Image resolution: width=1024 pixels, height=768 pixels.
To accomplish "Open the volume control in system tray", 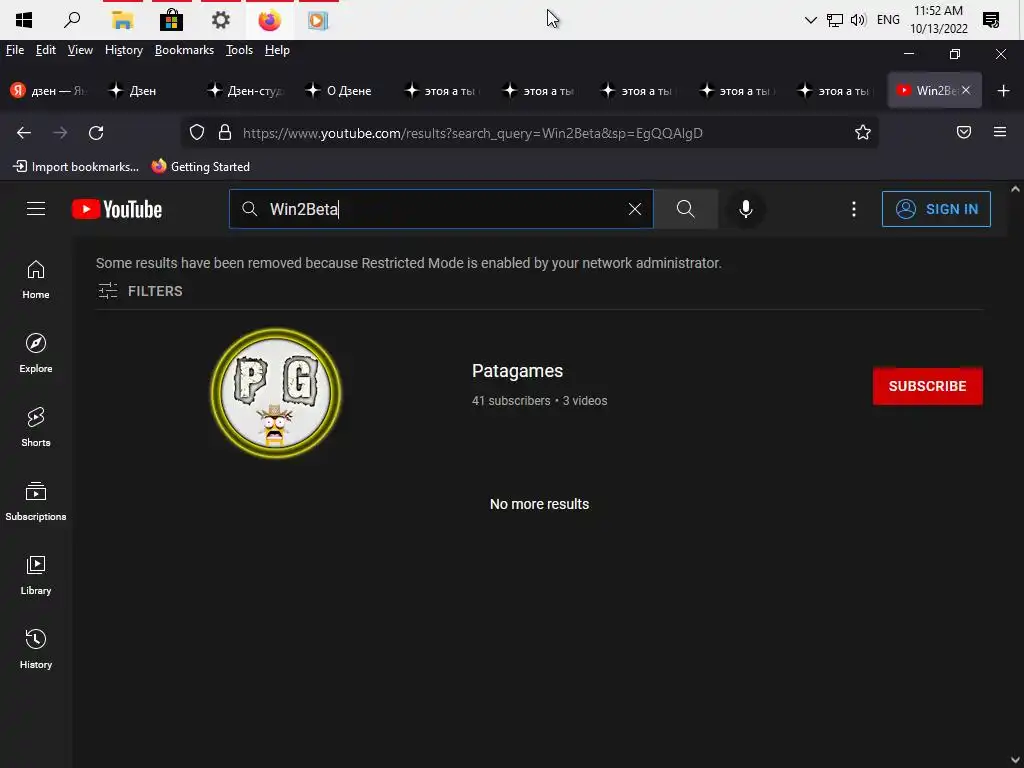I will [857, 20].
